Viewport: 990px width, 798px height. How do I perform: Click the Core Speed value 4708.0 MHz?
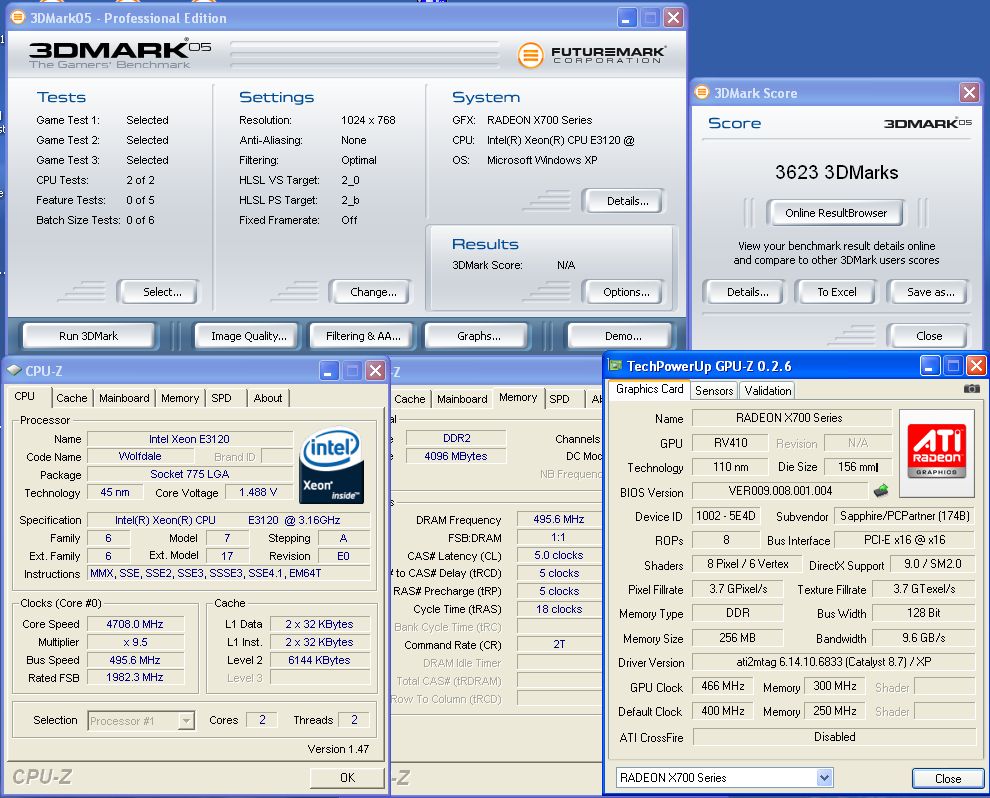[x=135, y=624]
